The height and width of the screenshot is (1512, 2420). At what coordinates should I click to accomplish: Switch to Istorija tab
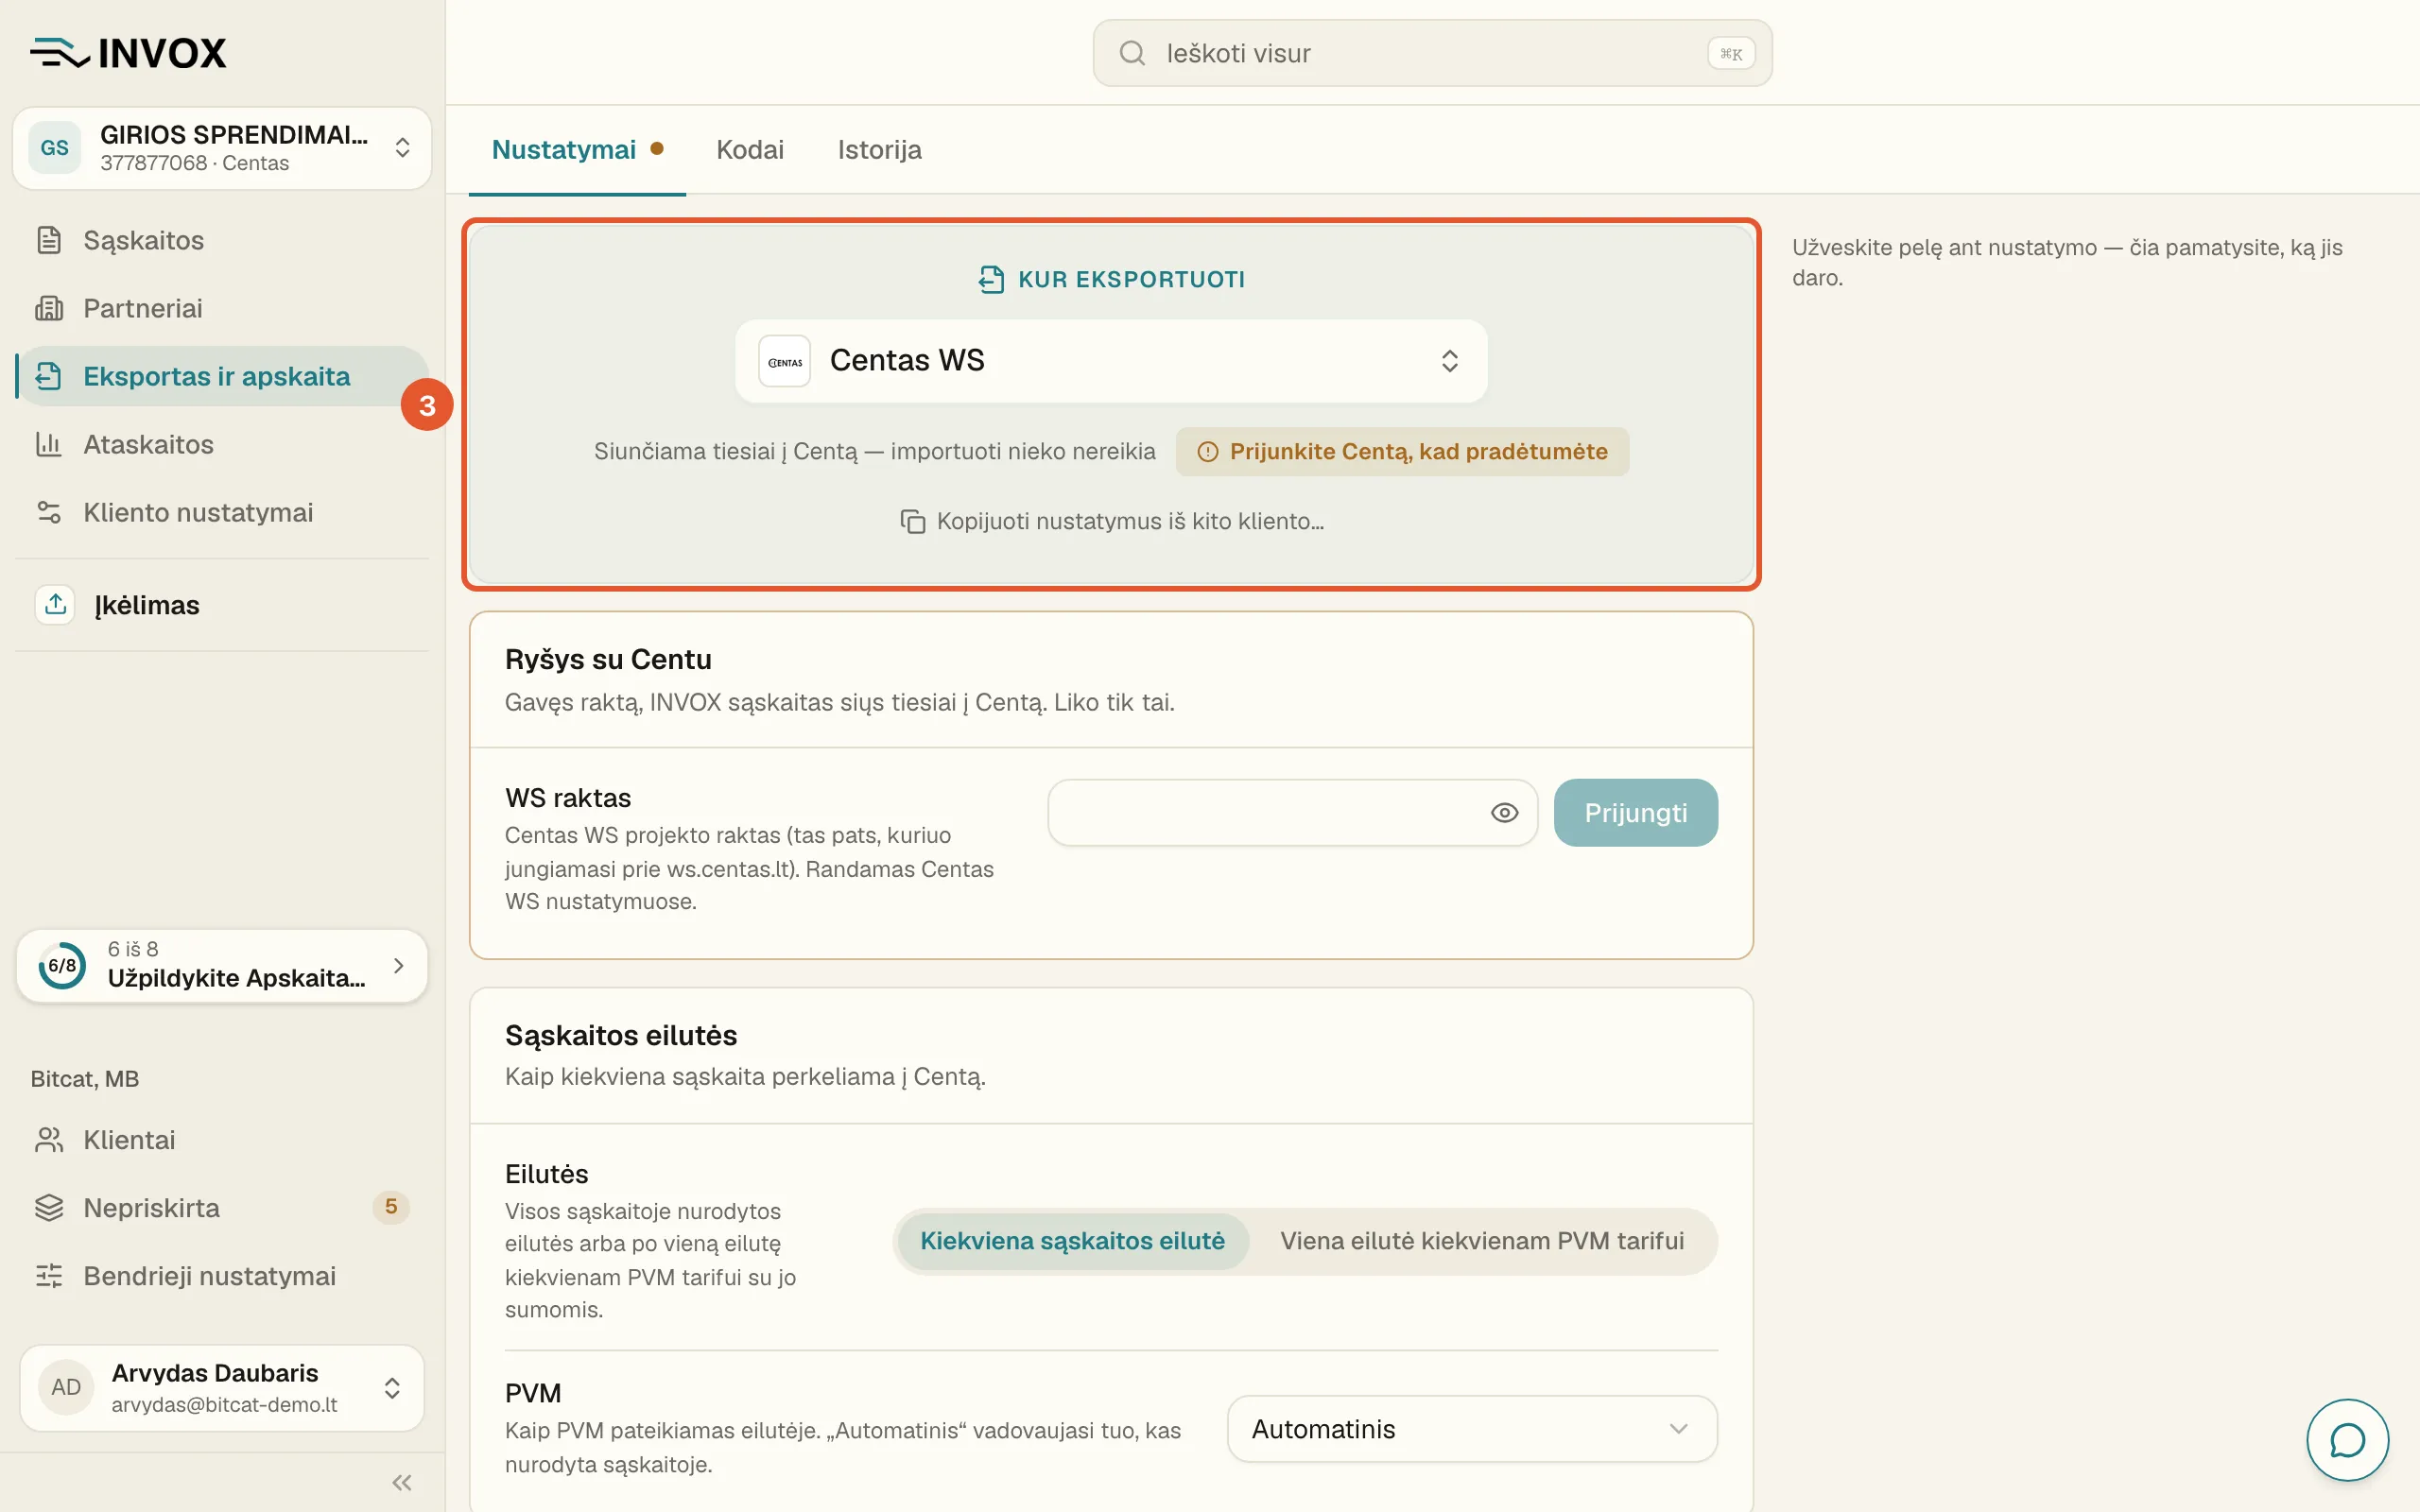pyautogui.click(x=879, y=150)
